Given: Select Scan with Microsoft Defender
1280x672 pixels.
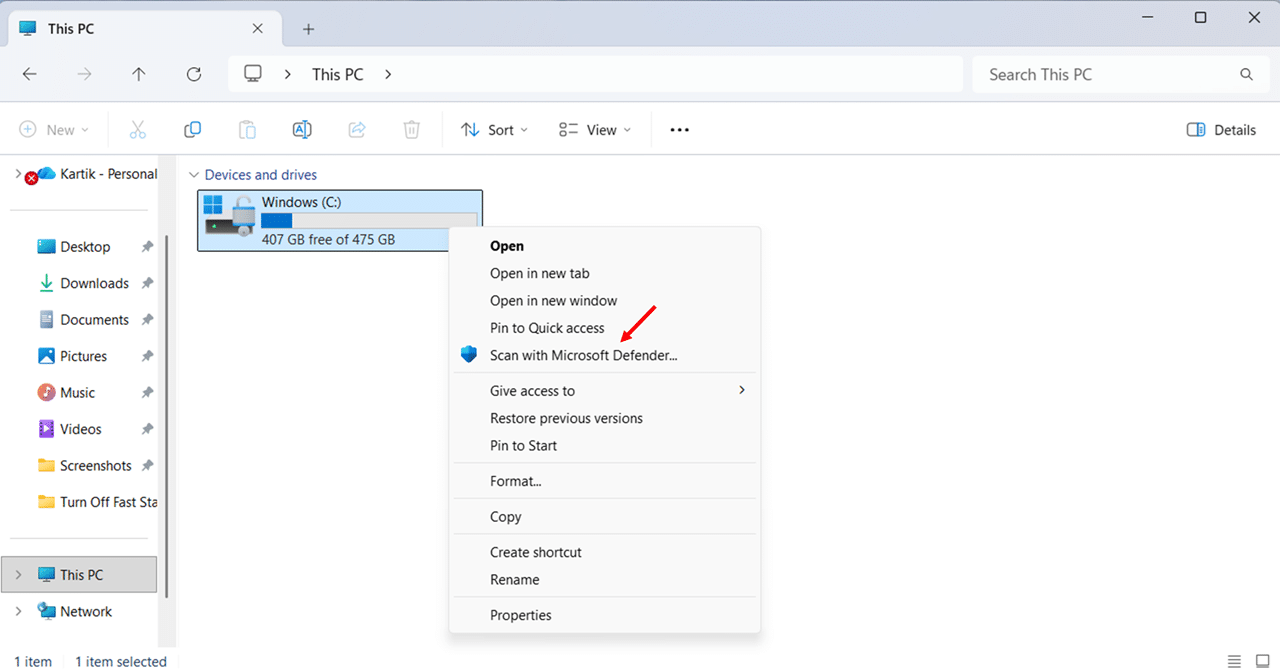Looking at the screenshot, I should [583, 355].
